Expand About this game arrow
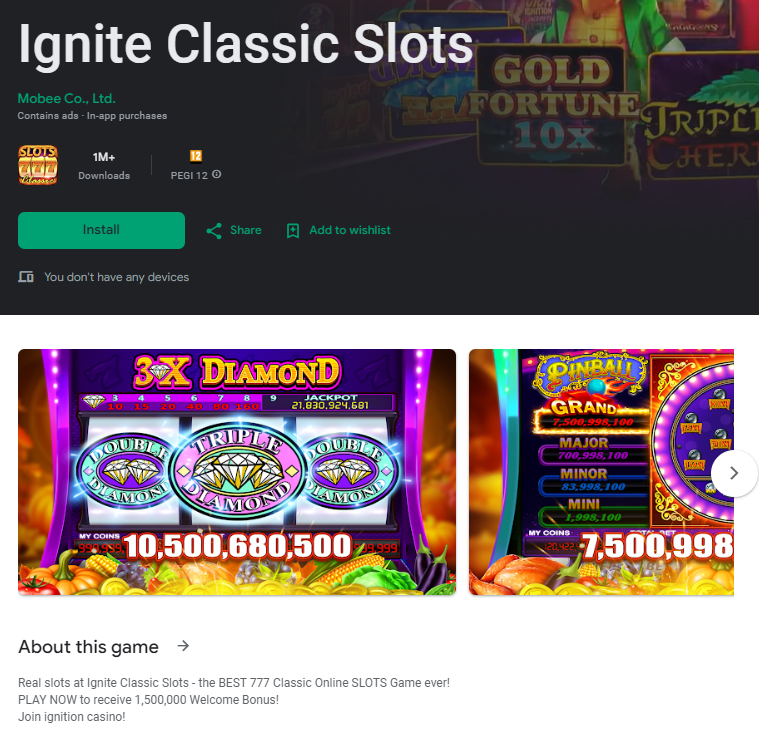This screenshot has height=729, width=759. click(x=183, y=646)
